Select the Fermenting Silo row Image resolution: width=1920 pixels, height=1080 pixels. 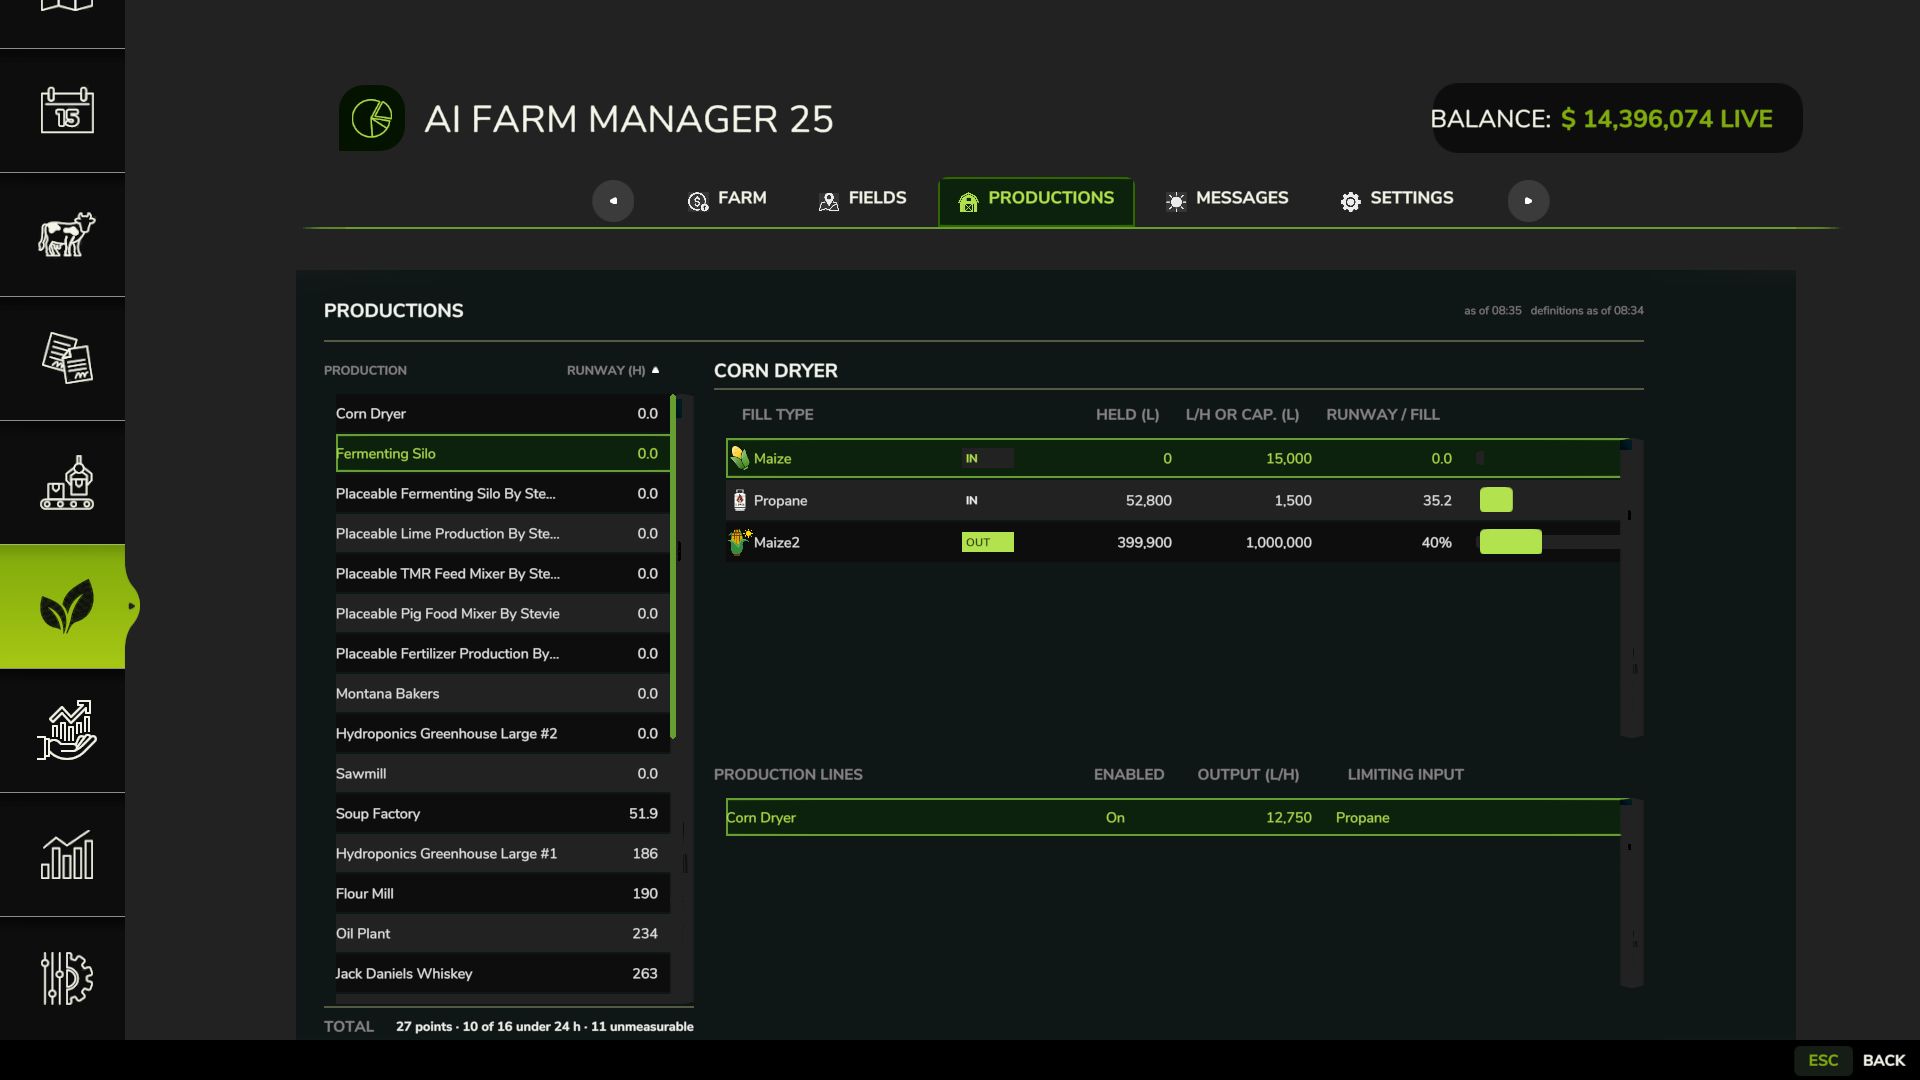(503, 454)
